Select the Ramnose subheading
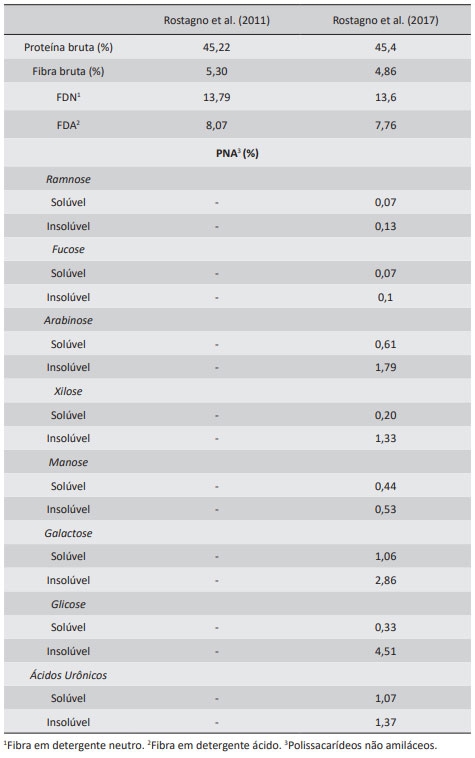The height and width of the screenshot is (758, 475). click(68, 179)
